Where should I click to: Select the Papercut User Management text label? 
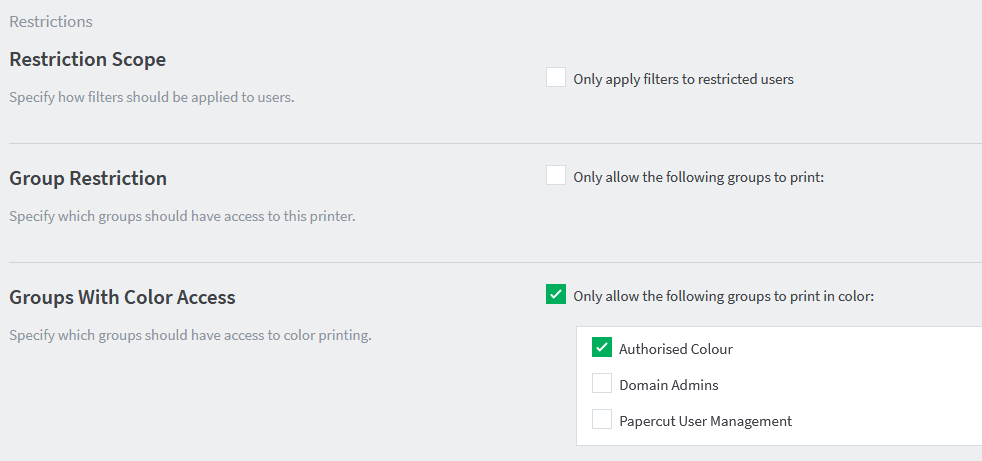click(x=705, y=421)
